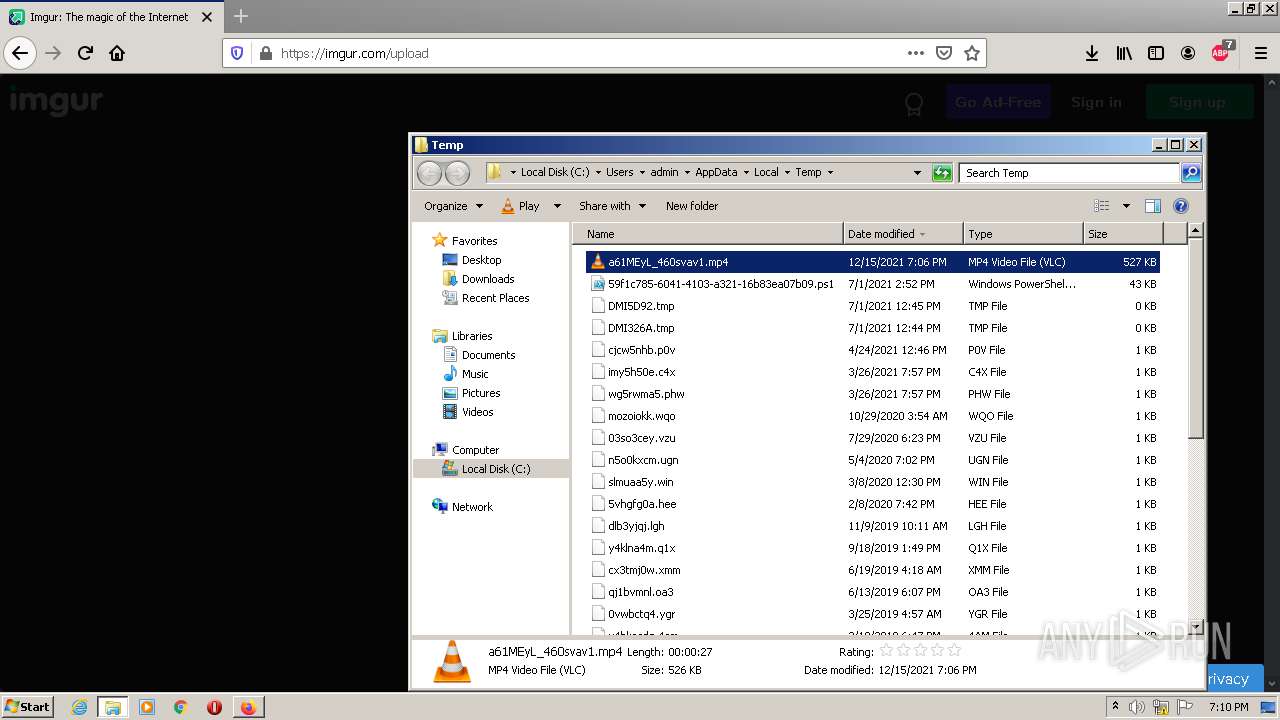The image size is (1280, 720).
Task: Select Downloads in Favorites
Action: coord(488,279)
